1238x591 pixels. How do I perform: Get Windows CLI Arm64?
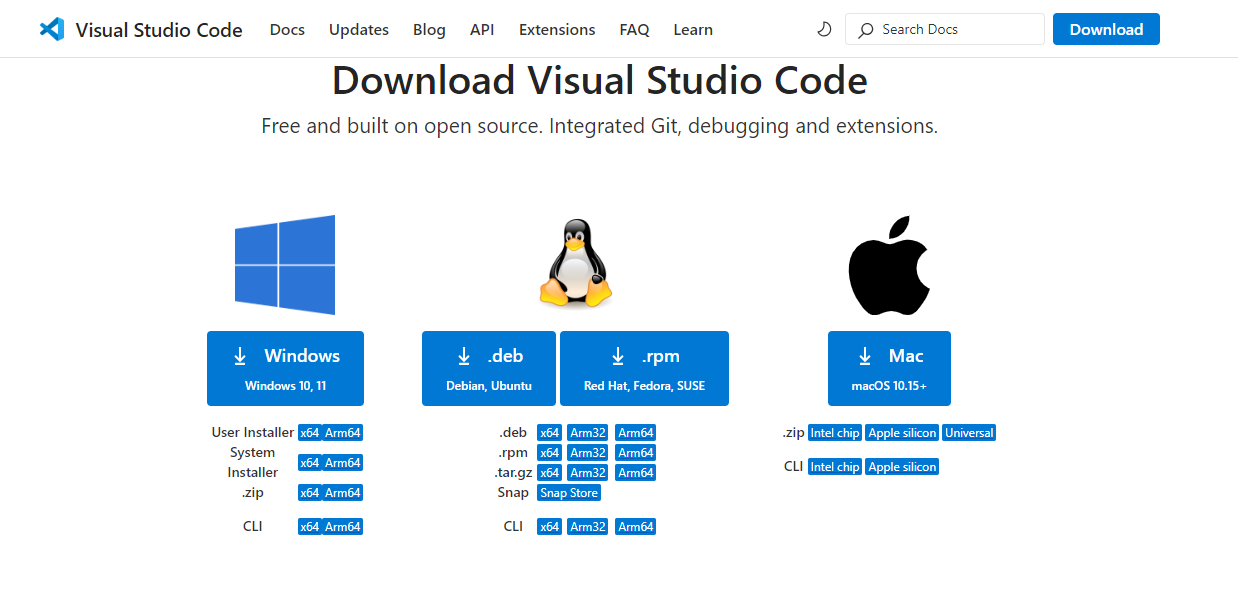click(x=343, y=527)
